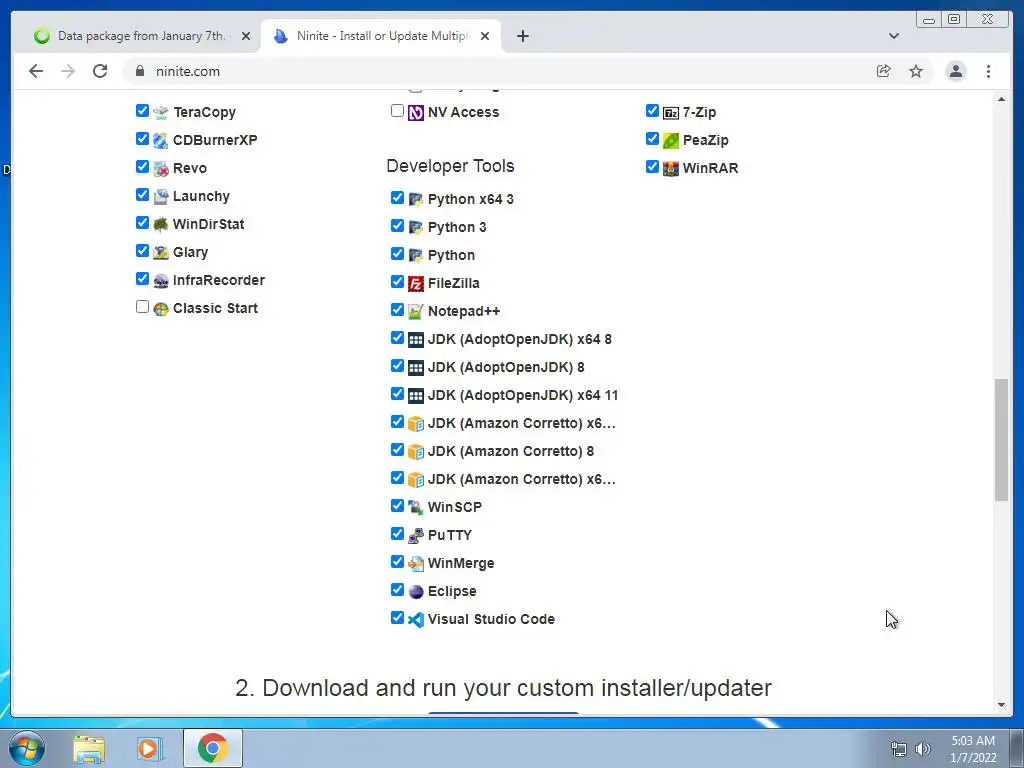Select the Ninite - Install or Update tab

coord(381,36)
